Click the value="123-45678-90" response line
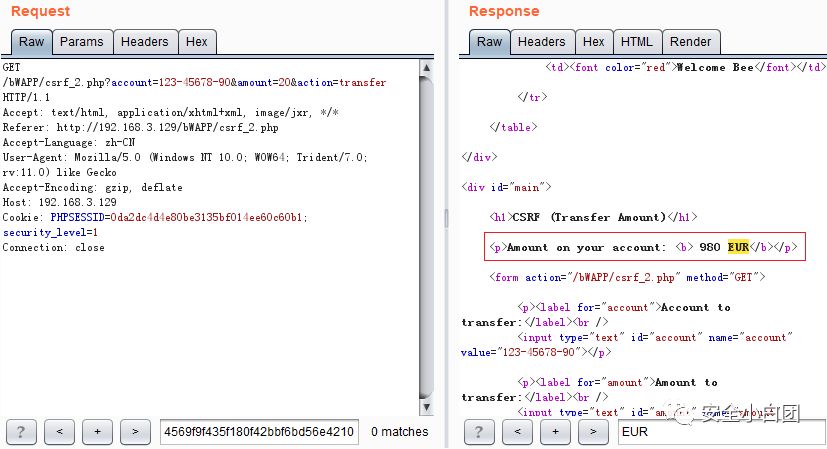The image size is (827, 449). (x=536, y=352)
